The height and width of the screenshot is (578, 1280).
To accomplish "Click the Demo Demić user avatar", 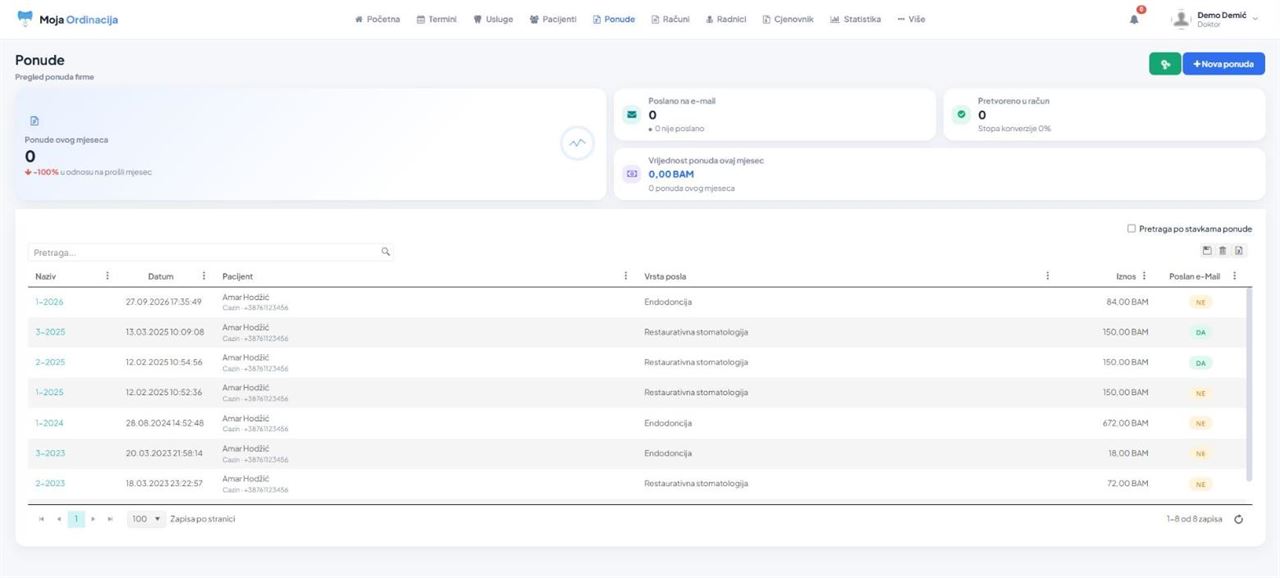I will (1181, 19).
